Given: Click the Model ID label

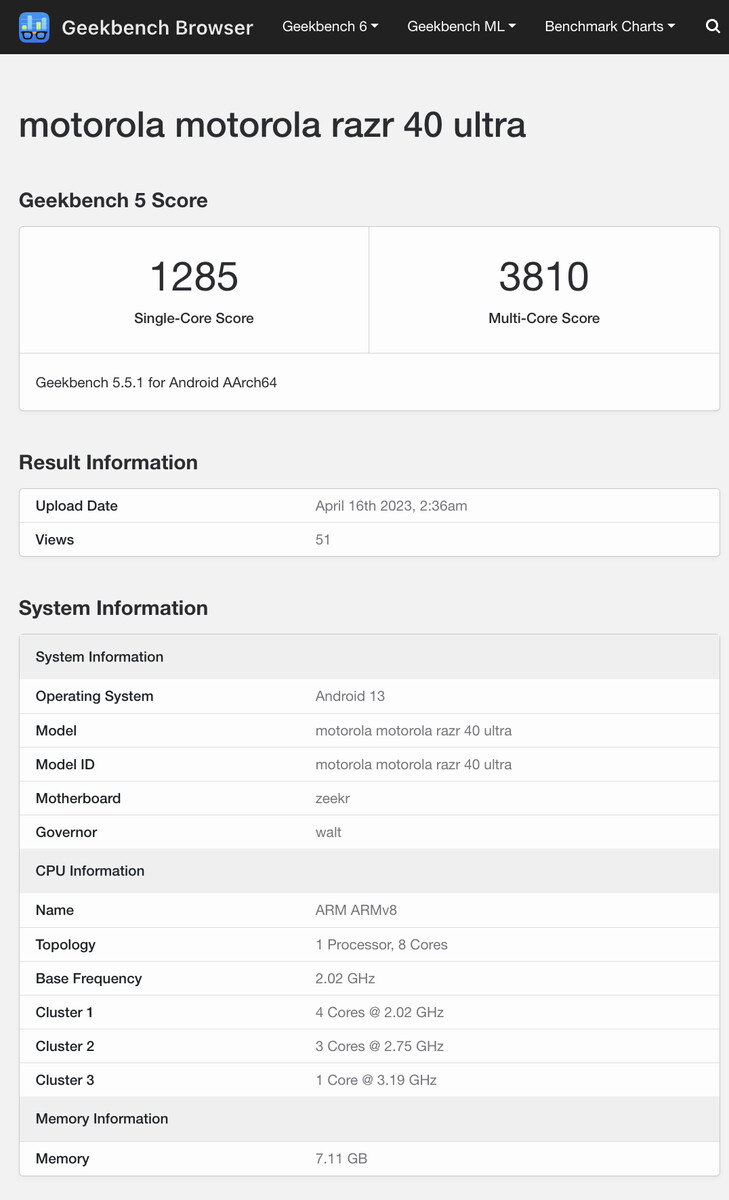Looking at the screenshot, I should click(x=65, y=764).
